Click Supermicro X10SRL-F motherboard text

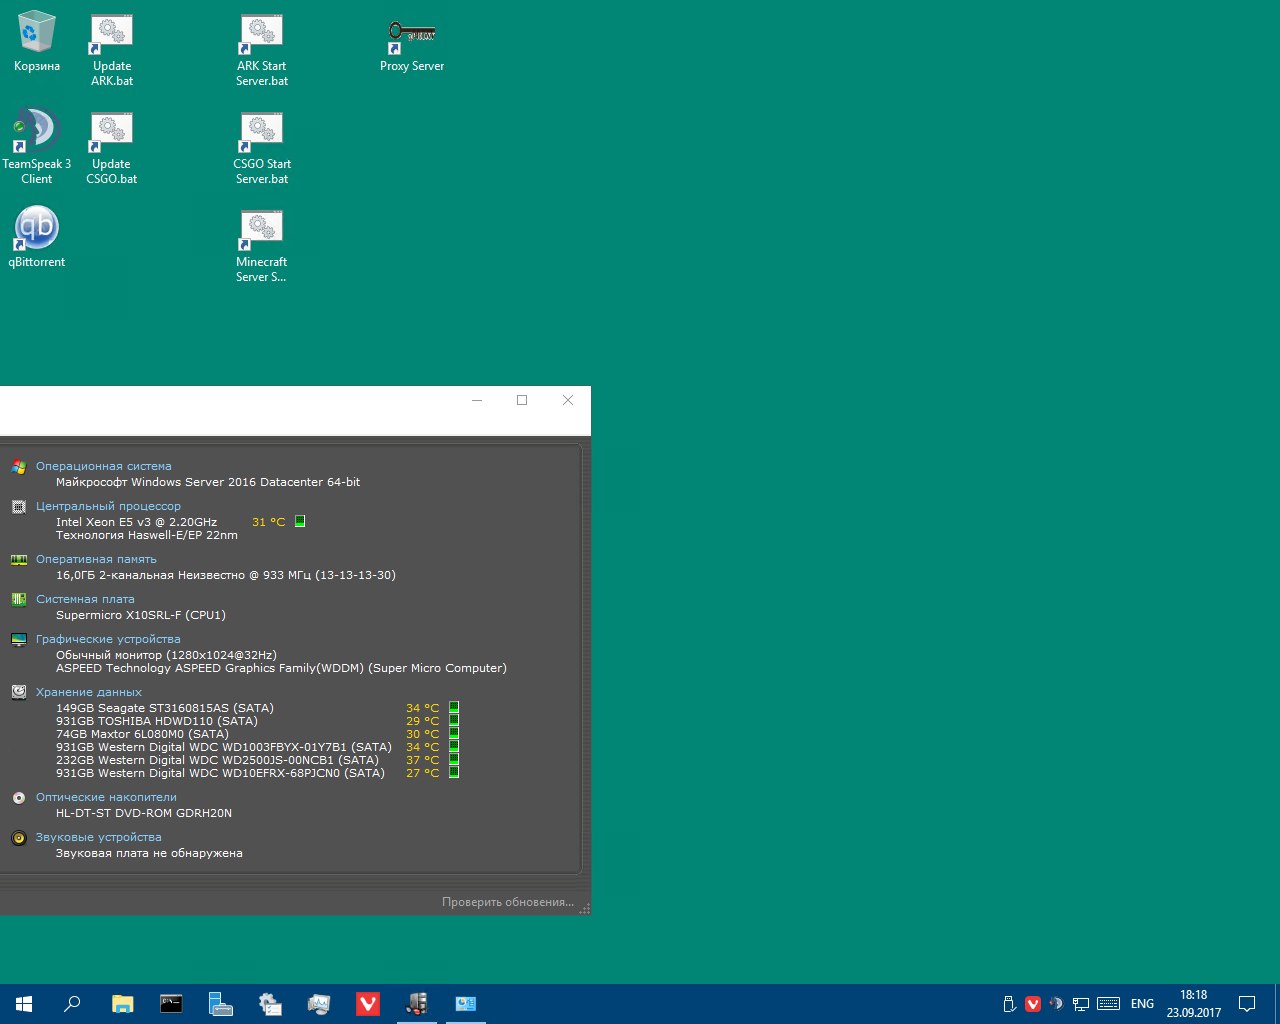click(141, 615)
